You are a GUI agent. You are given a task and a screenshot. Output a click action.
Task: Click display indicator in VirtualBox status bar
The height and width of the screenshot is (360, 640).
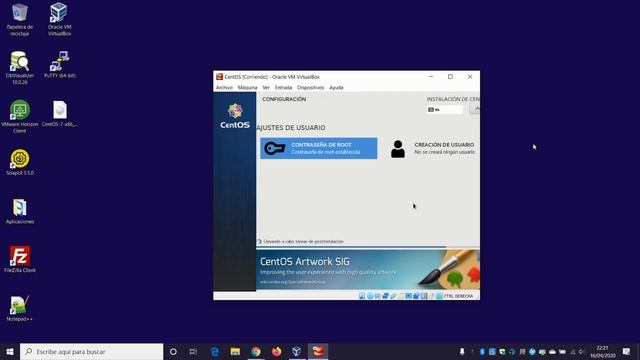point(409,296)
